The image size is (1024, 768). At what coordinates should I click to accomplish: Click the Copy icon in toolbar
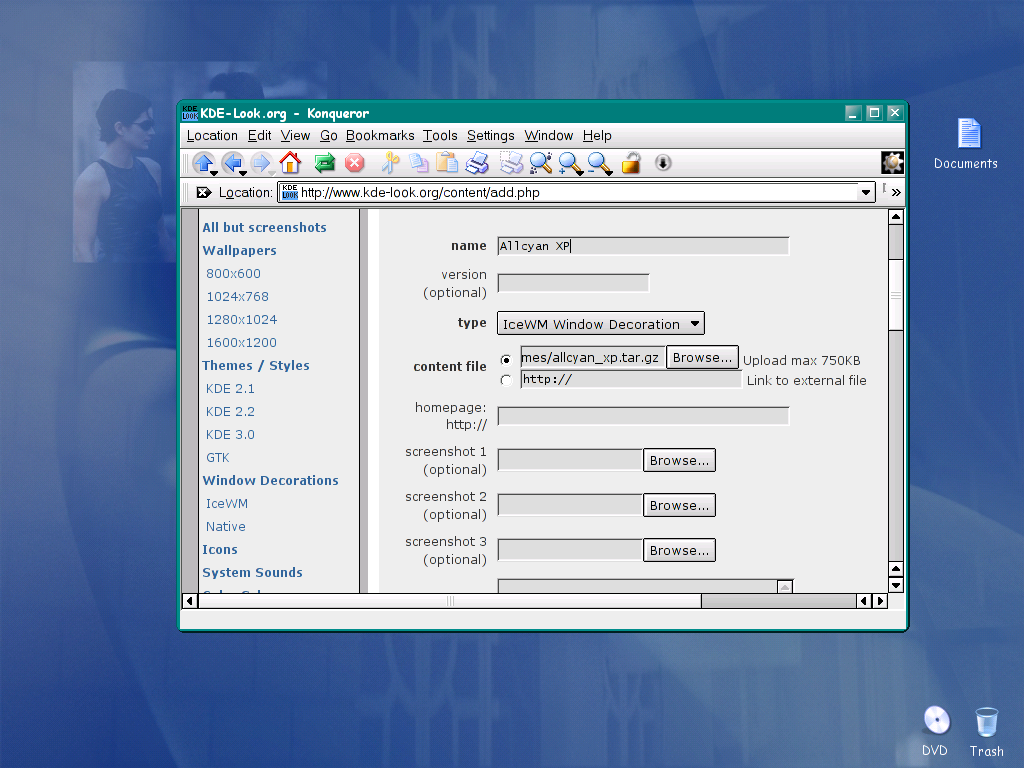(x=419, y=163)
